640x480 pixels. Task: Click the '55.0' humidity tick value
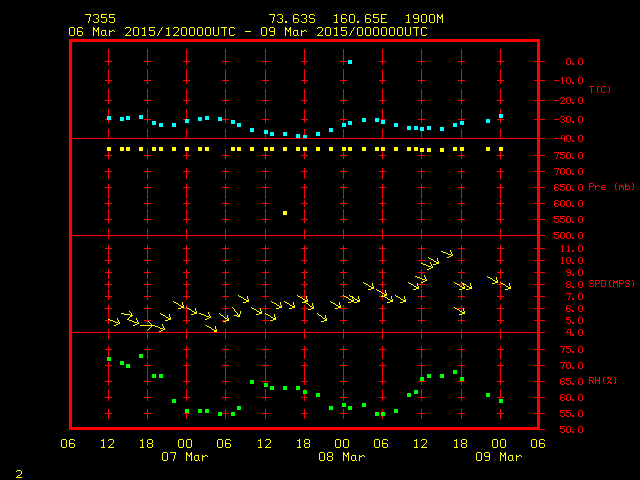click(x=571, y=414)
